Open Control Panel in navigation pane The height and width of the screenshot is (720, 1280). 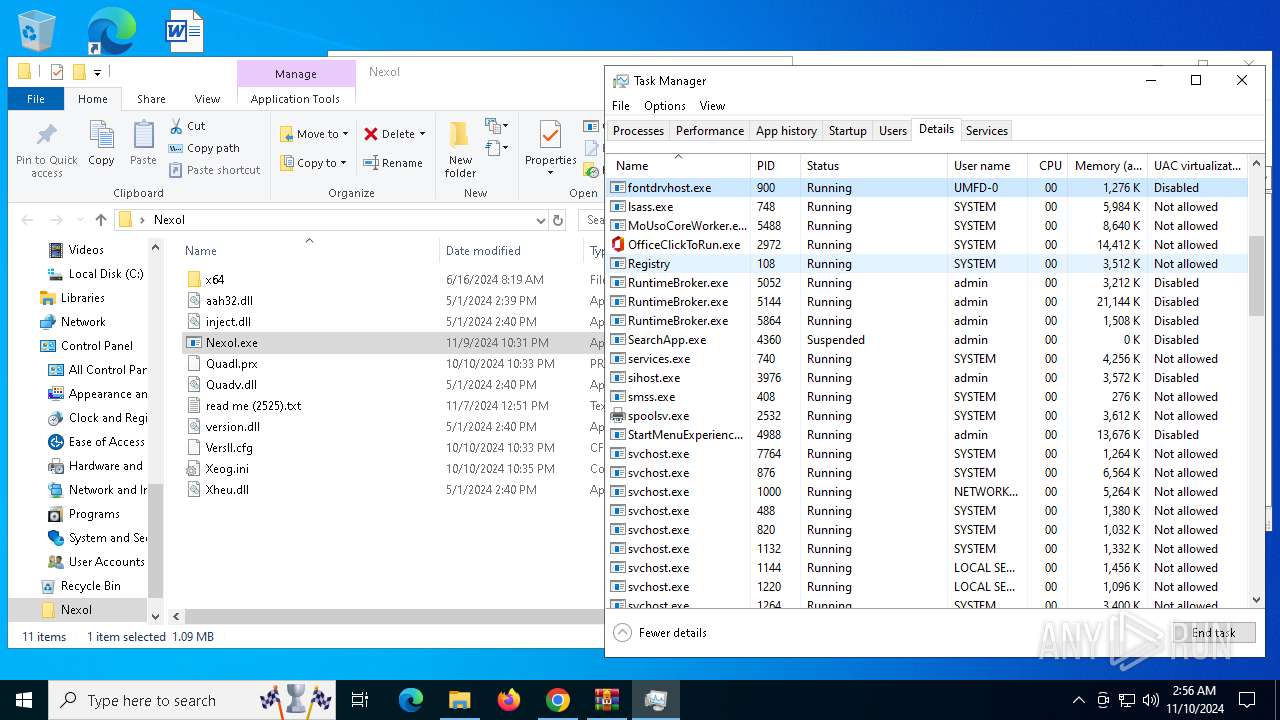coord(96,346)
